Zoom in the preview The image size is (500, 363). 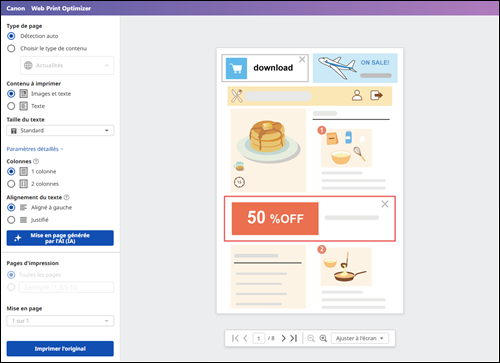[323, 338]
